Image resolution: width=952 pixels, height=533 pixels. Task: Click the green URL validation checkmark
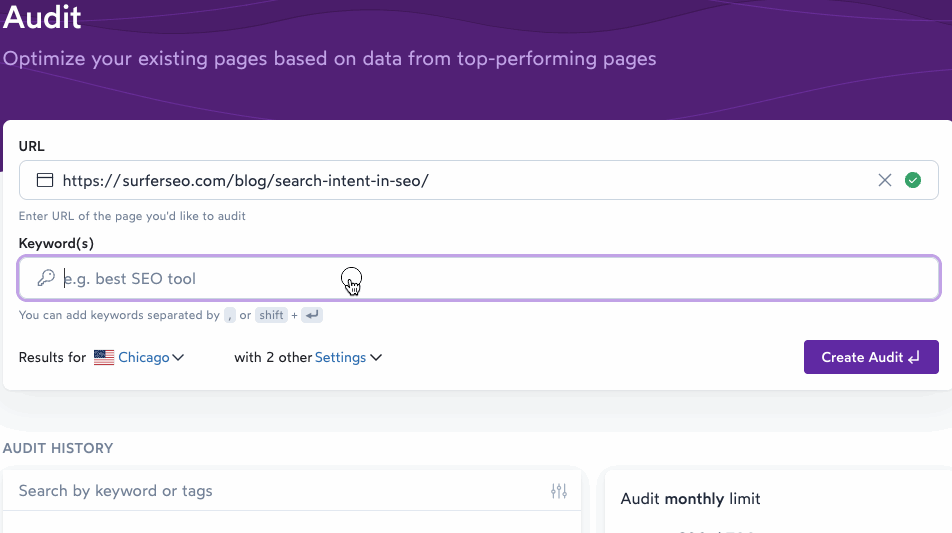click(x=912, y=180)
